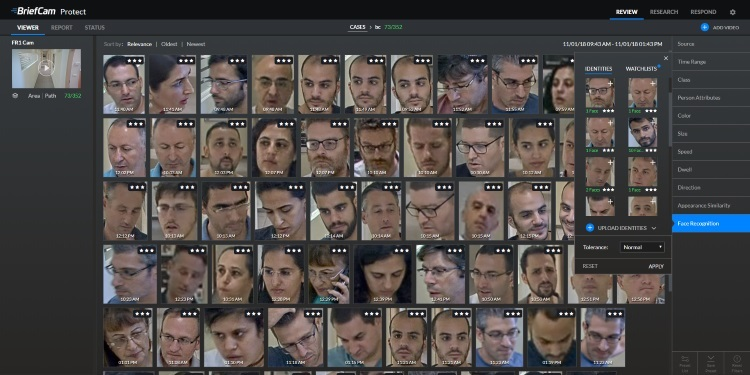Expand the Class filter
Image resolution: width=750 pixels, height=375 pixels.
tap(711, 80)
